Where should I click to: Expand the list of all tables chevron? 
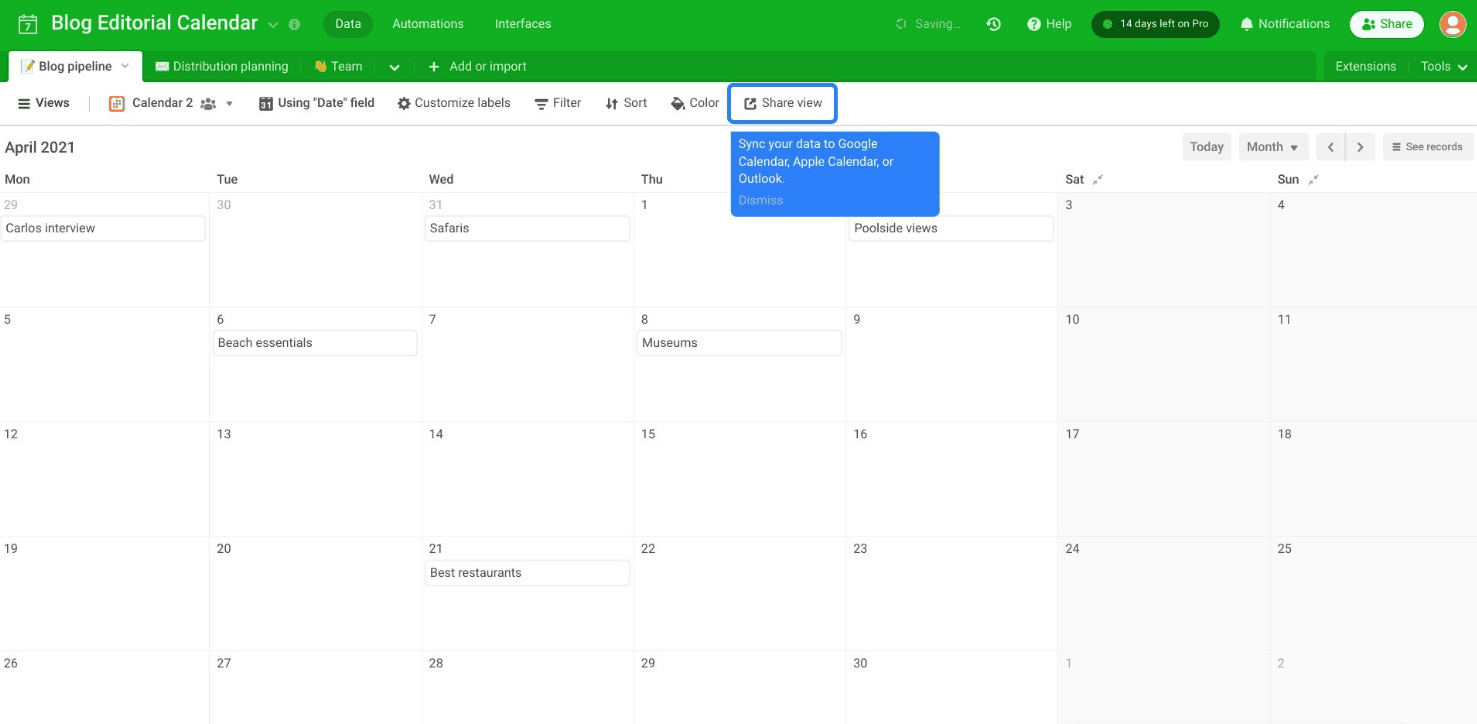click(394, 67)
